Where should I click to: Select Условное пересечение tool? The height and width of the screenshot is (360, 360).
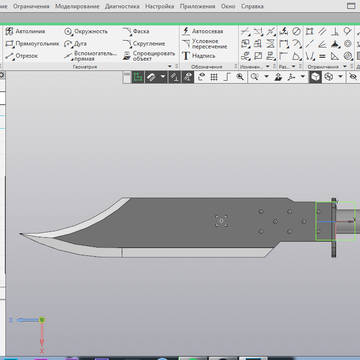[205, 44]
